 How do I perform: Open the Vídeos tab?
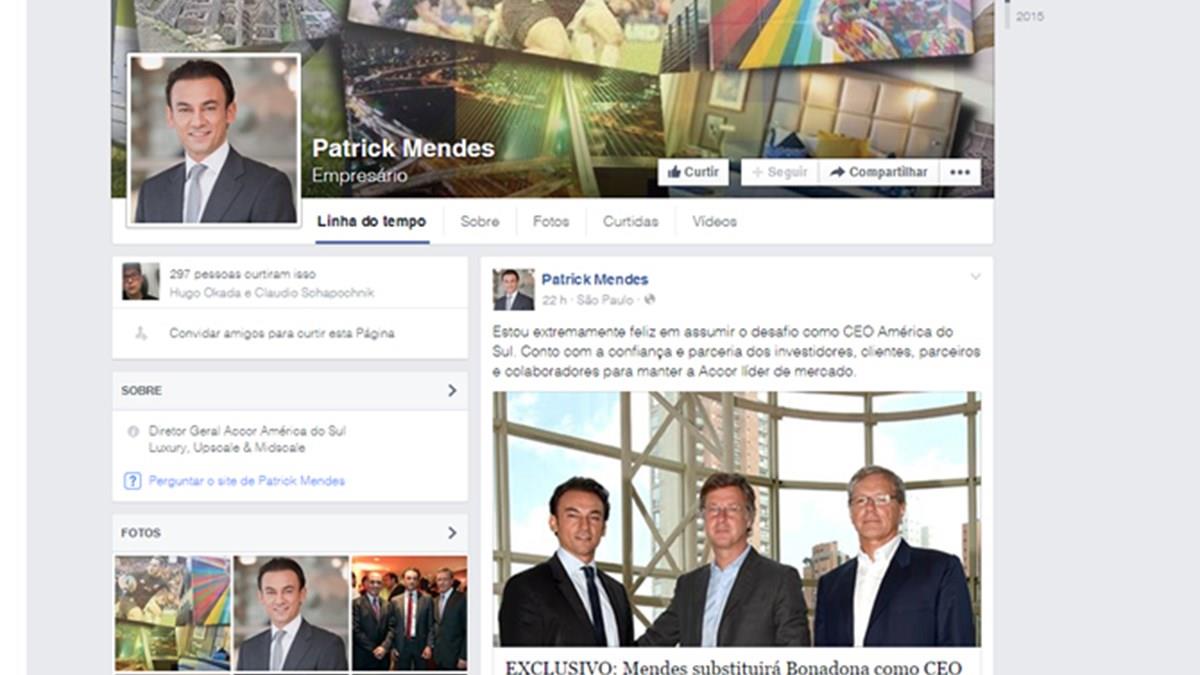point(714,222)
